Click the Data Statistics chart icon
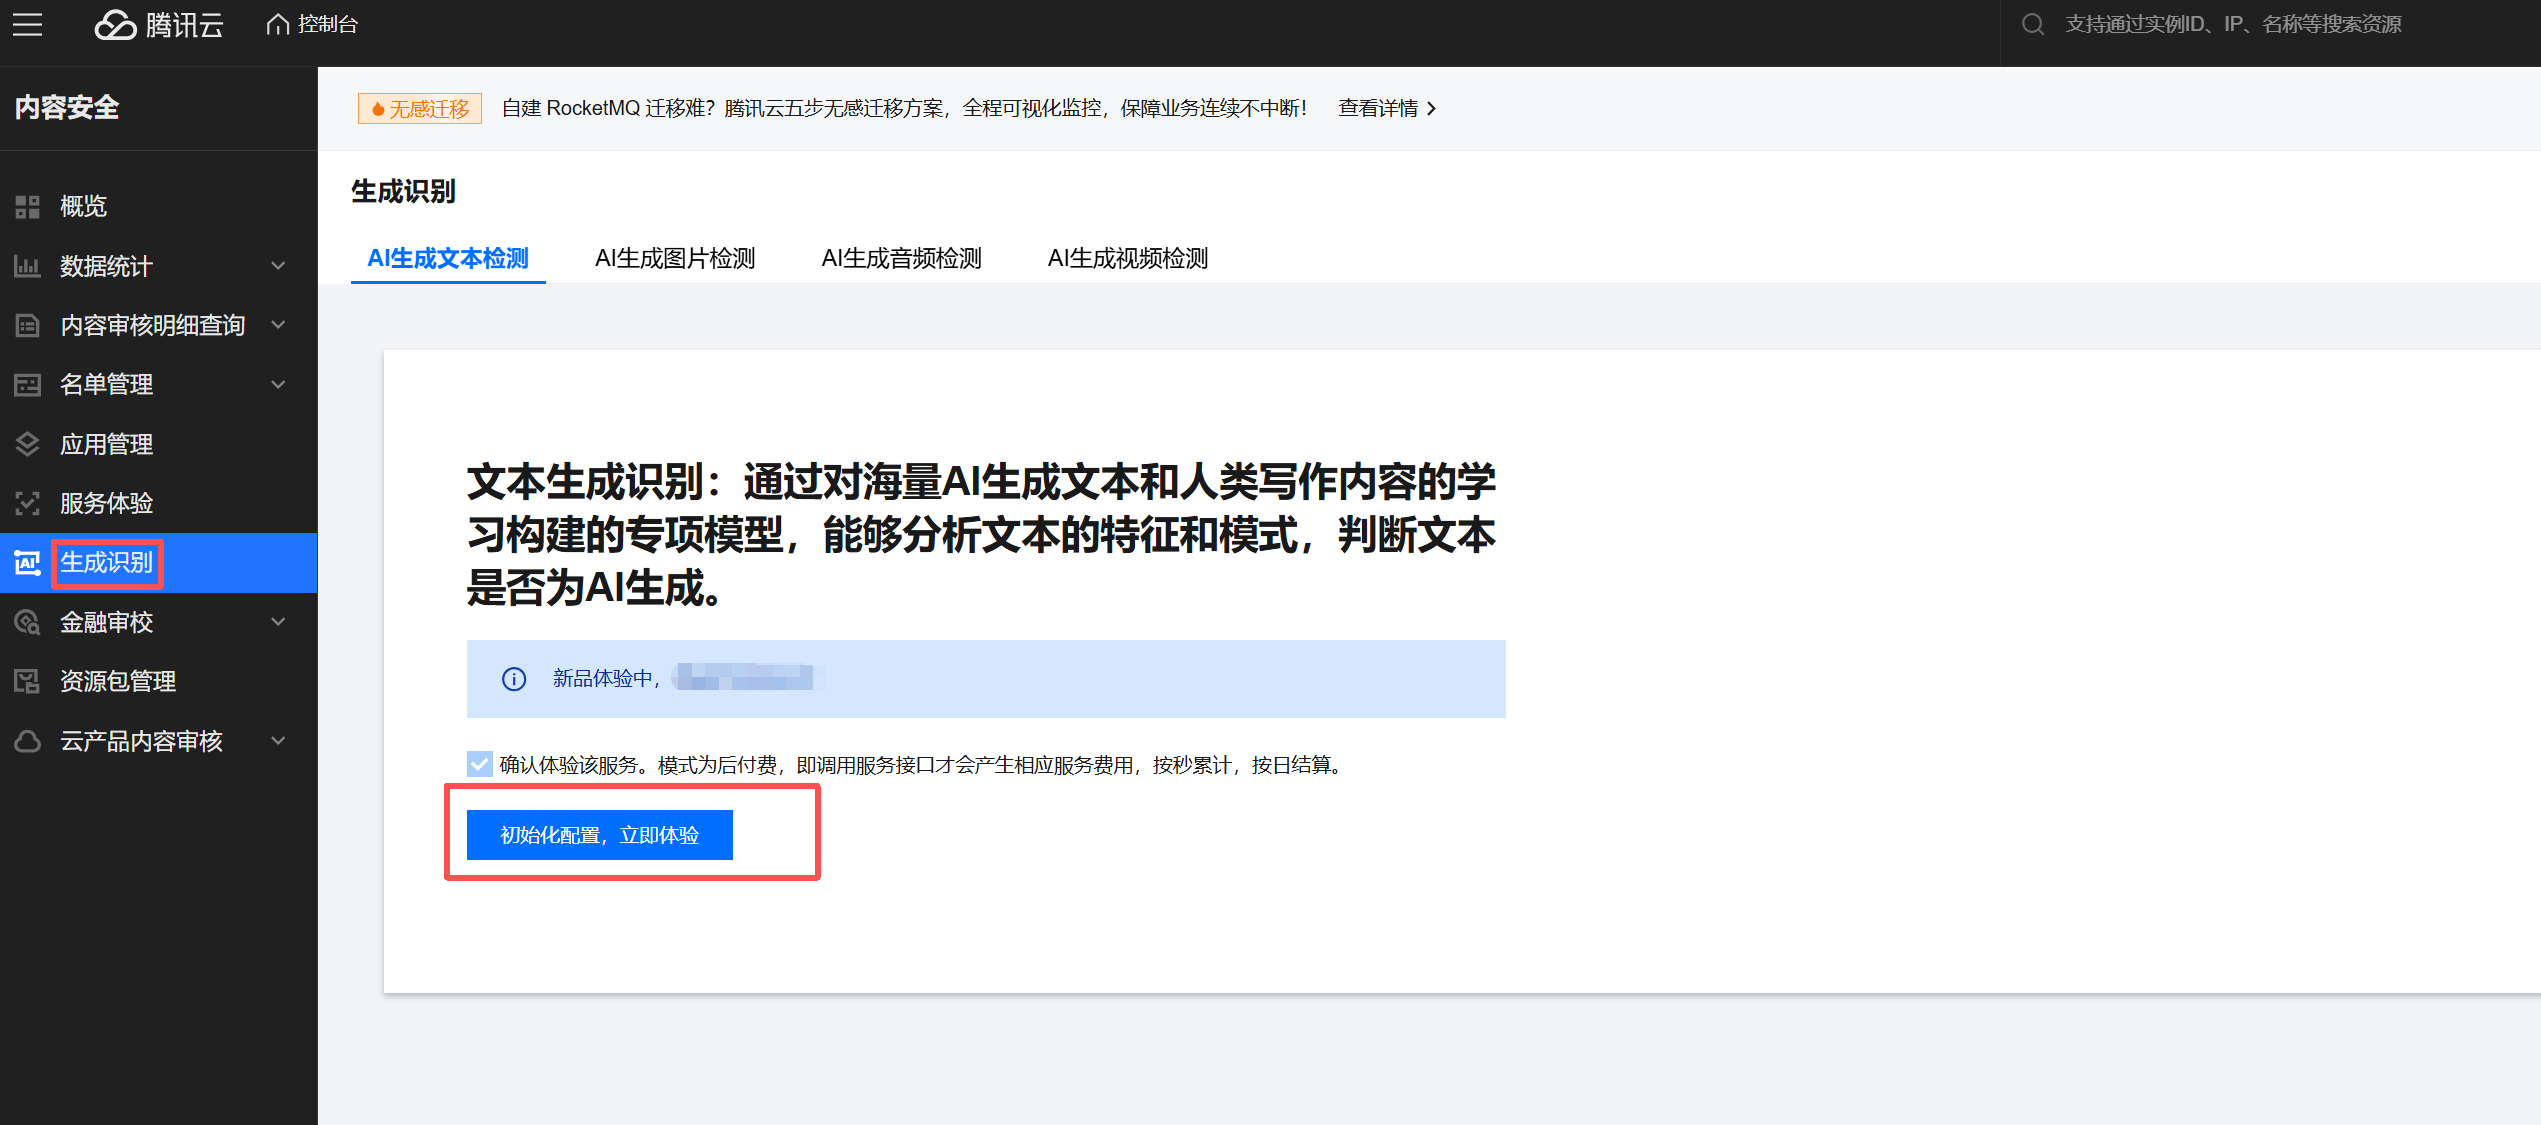 (x=27, y=266)
